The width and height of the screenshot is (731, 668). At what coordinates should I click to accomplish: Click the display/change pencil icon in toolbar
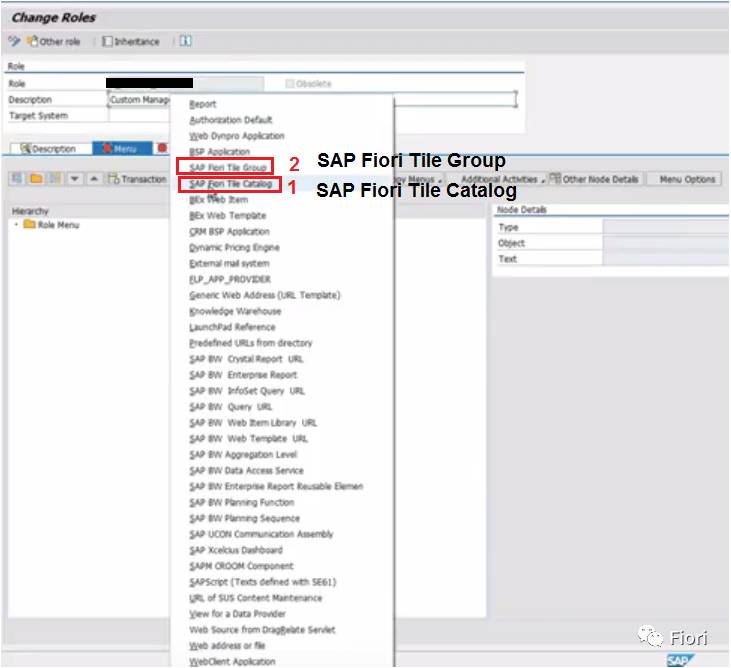click(14, 41)
